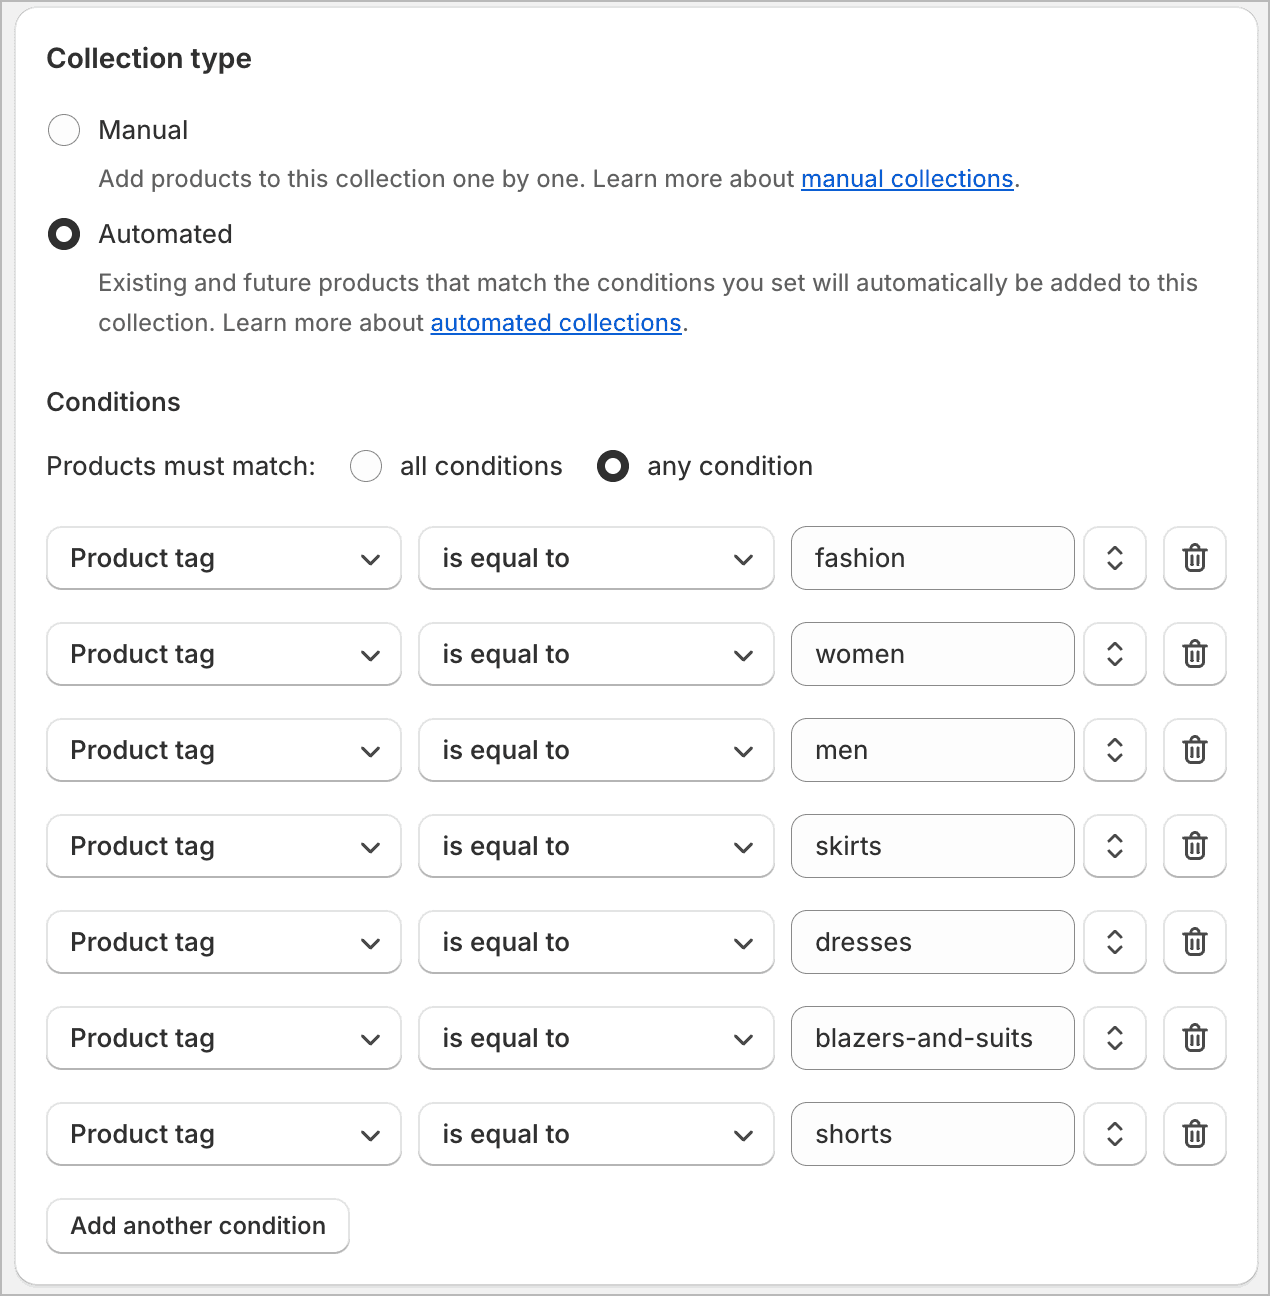Click reorder arrows for 'fashion' condition
This screenshot has width=1270, height=1296.
tap(1115, 558)
